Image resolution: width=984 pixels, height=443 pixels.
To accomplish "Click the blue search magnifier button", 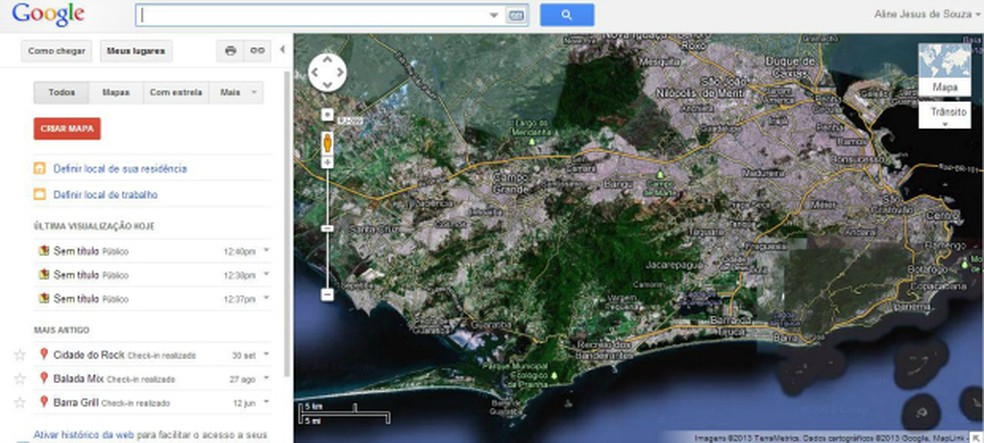I will 567,15.
